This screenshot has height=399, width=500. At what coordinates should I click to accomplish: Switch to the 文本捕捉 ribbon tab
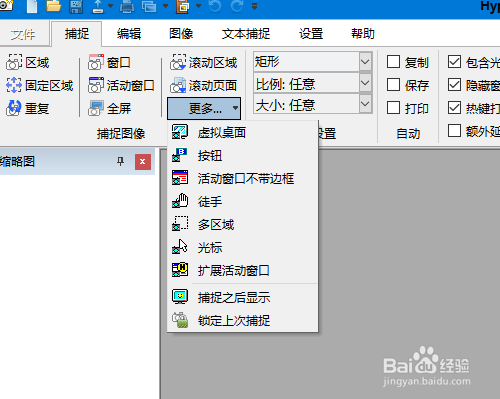(x=246, y=34)
